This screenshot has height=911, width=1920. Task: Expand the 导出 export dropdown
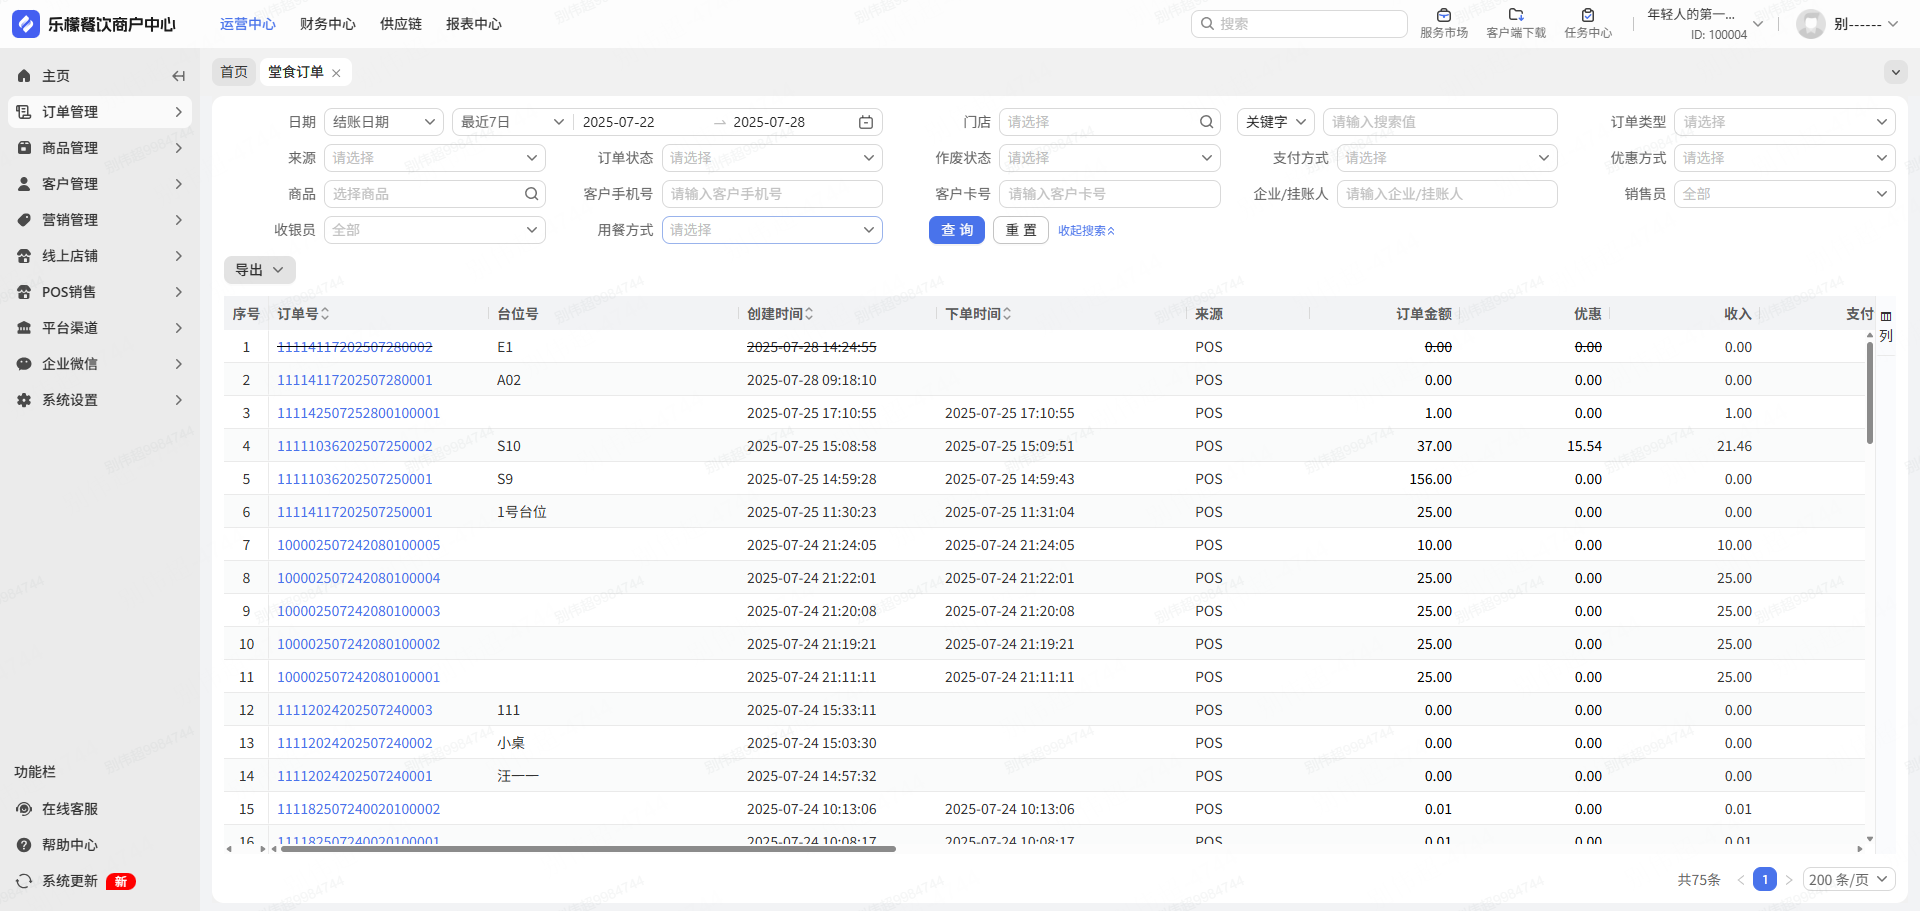pos(259,270)
